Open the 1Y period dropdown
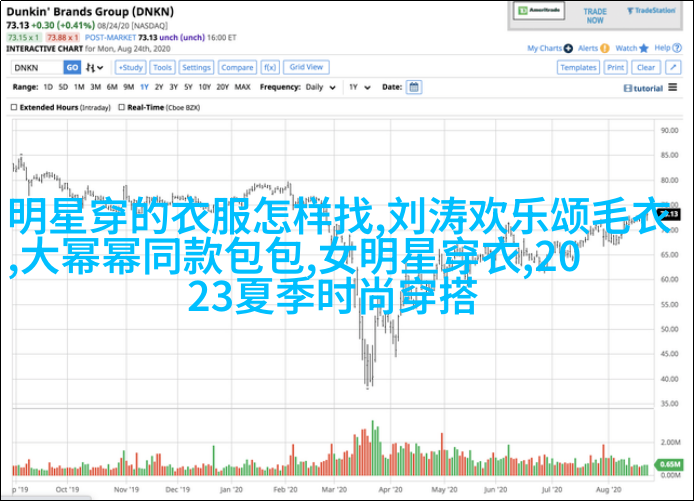 coord(359,87)
